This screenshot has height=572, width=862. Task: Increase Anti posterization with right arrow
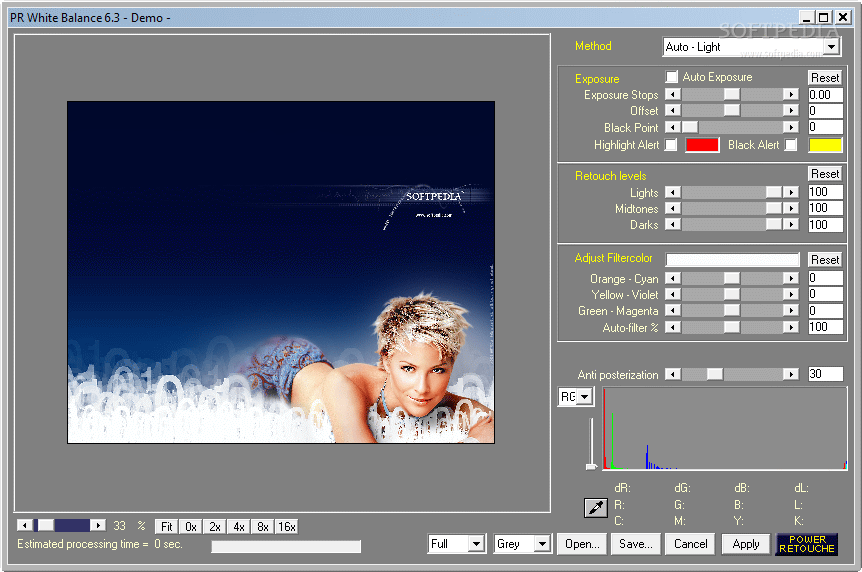[x=791, y=374]
